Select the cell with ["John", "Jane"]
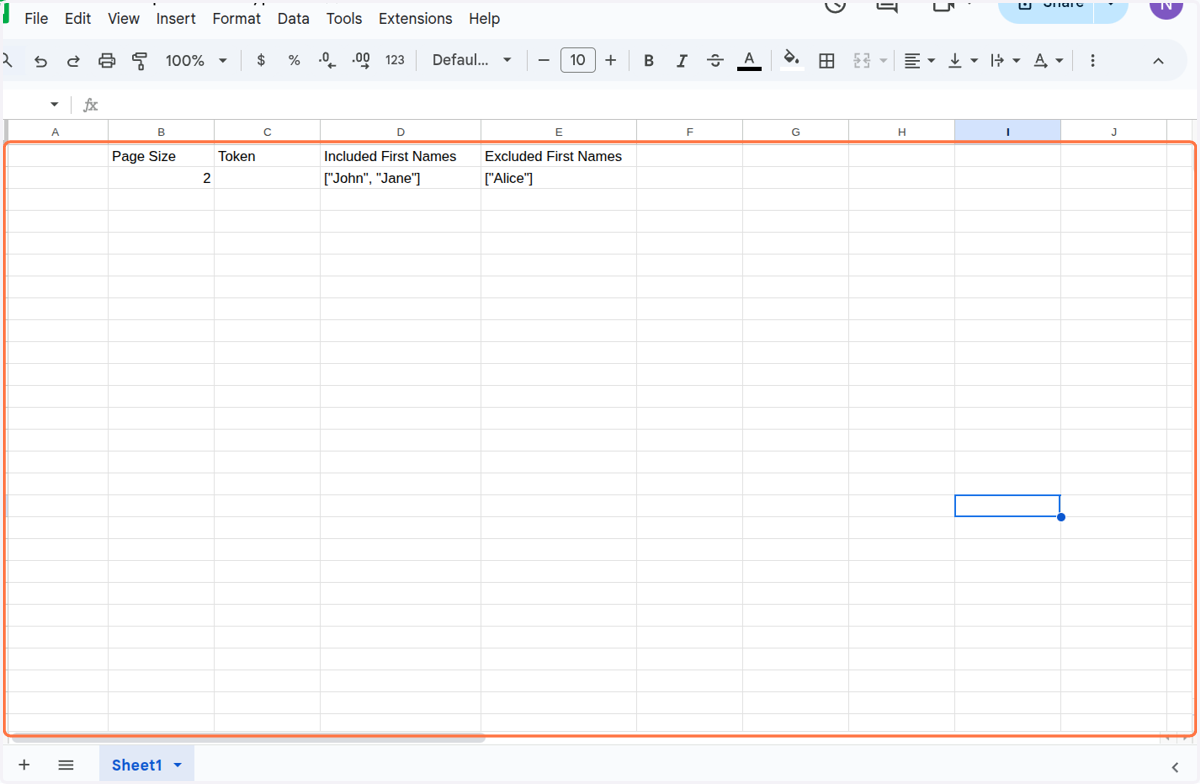The width and height of the screenshot is (1200, 784). (400, 178)
